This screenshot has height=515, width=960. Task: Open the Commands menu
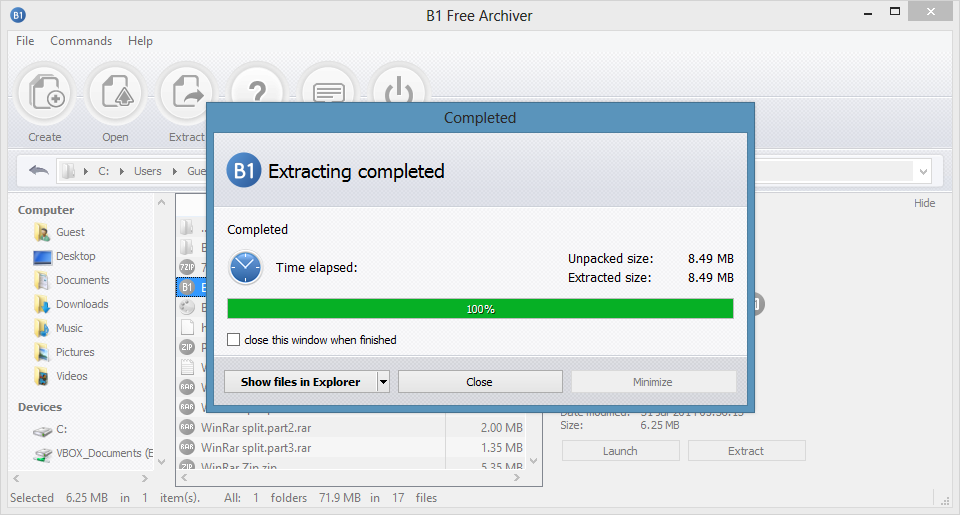point(81,41)
